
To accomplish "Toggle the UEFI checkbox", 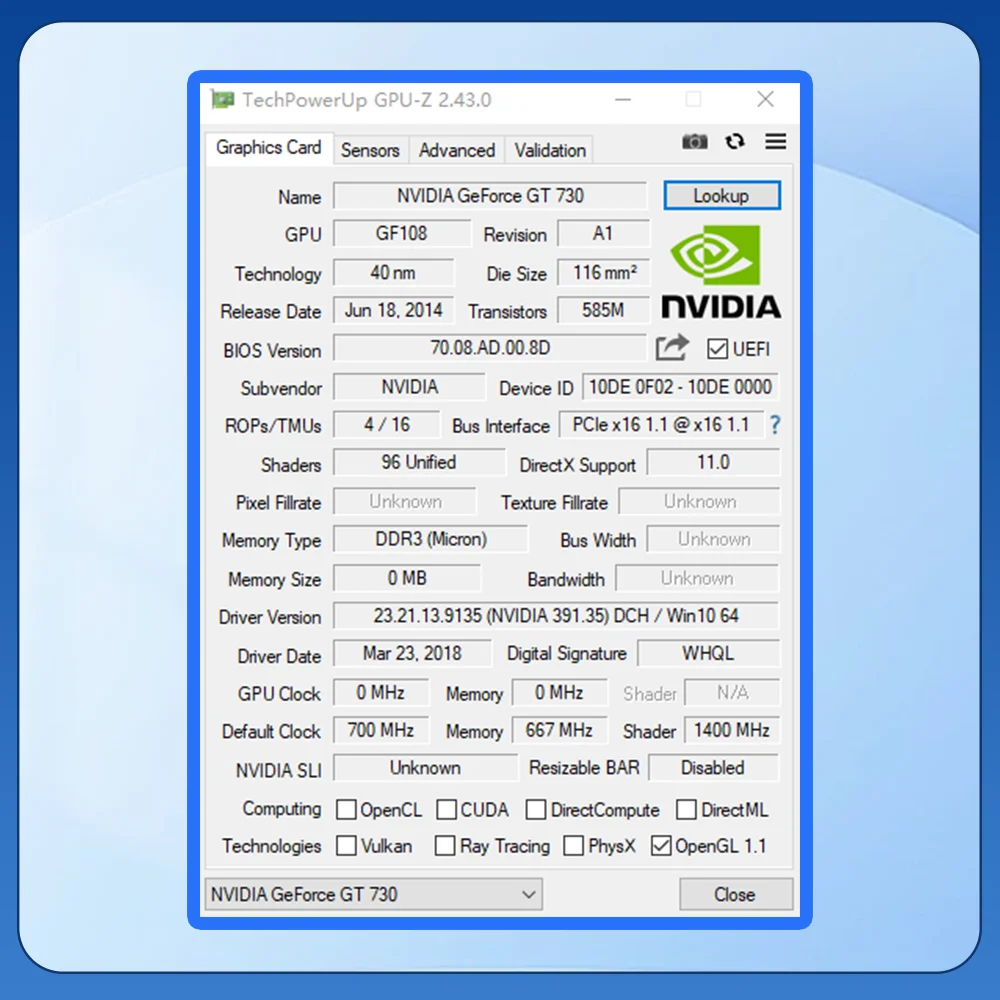I will [716, 348].
